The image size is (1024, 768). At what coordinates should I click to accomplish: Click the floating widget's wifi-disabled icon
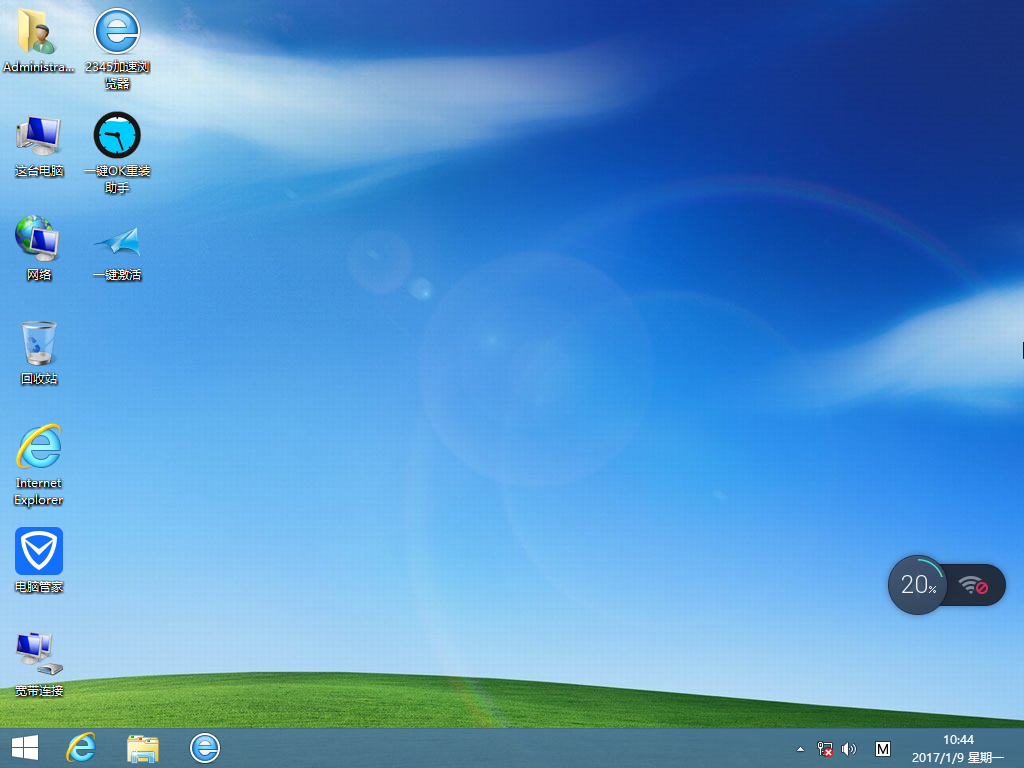coord(973,585)
